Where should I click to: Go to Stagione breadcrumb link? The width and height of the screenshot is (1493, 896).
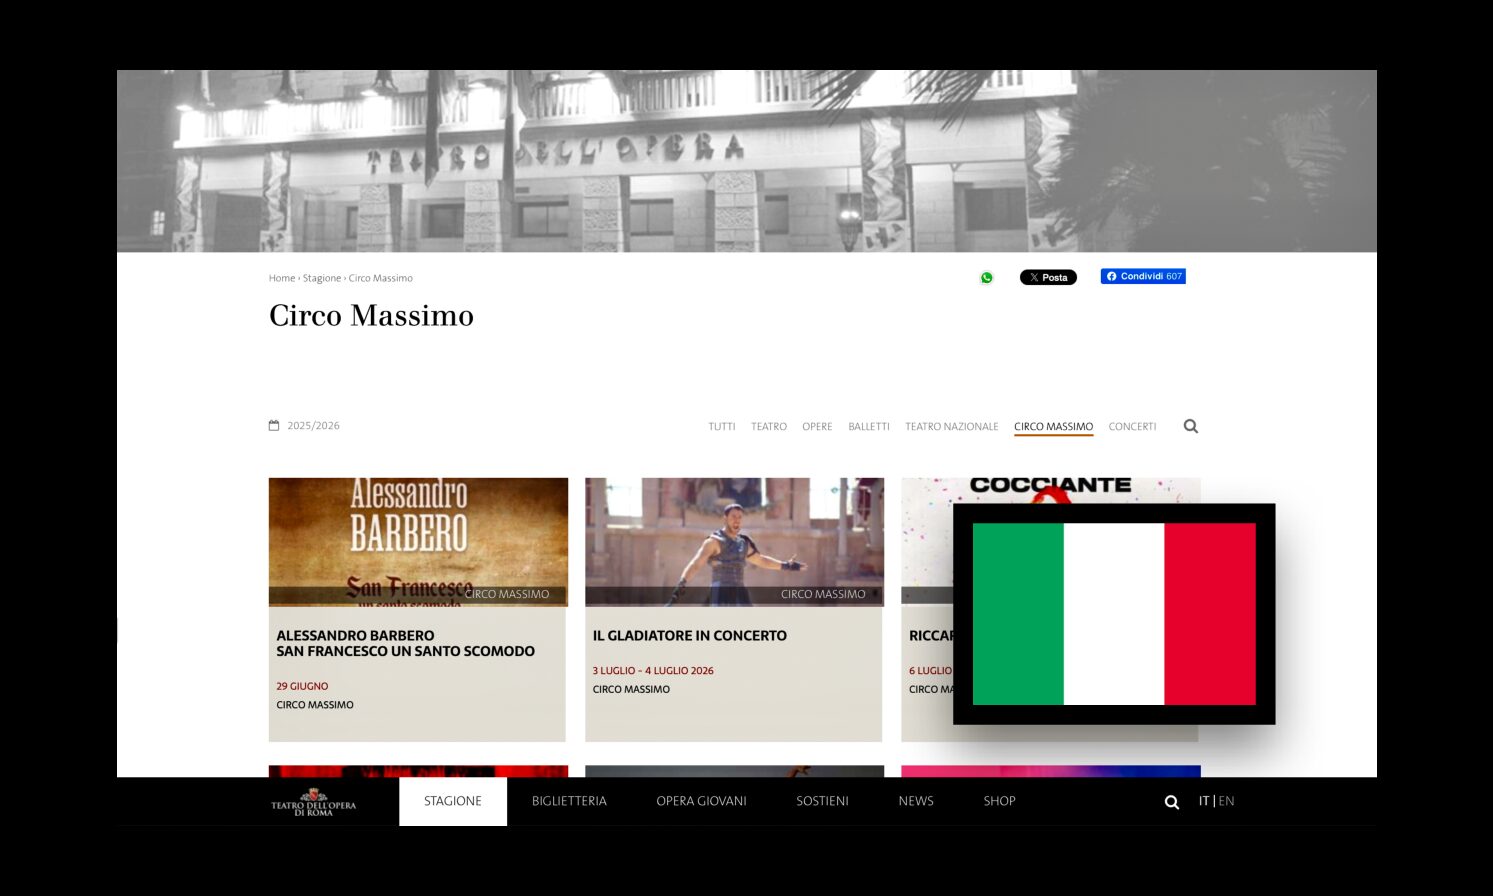coord(322,278)
